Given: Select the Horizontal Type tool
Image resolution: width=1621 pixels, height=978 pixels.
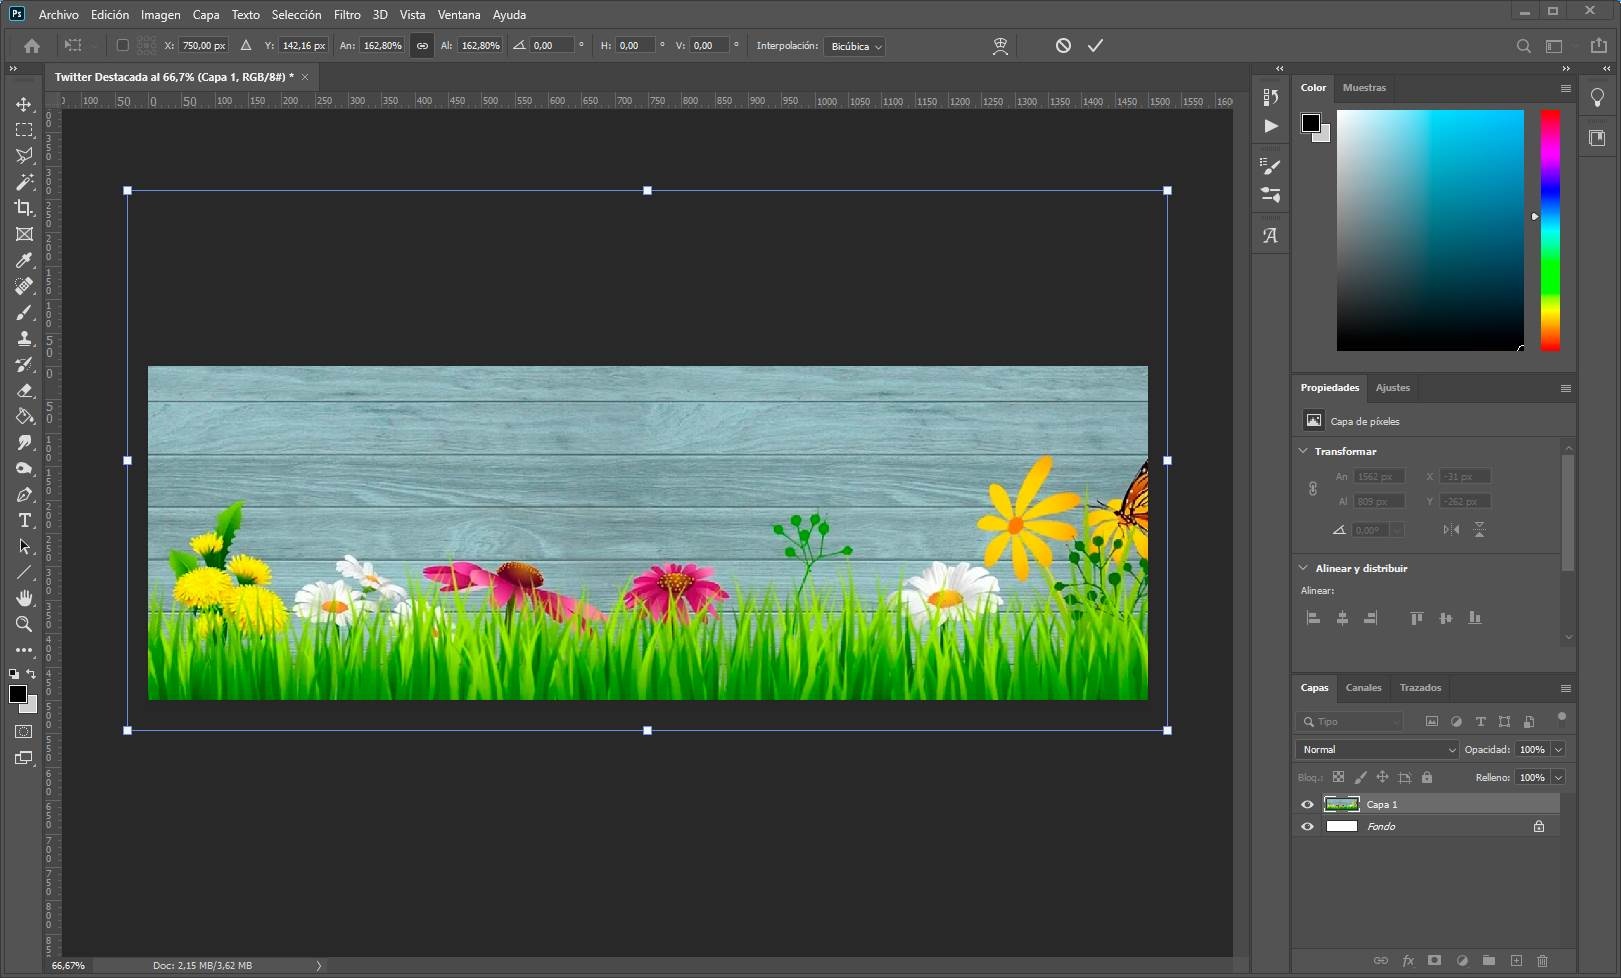Looking at the screenshot, I should coord(24,520).
